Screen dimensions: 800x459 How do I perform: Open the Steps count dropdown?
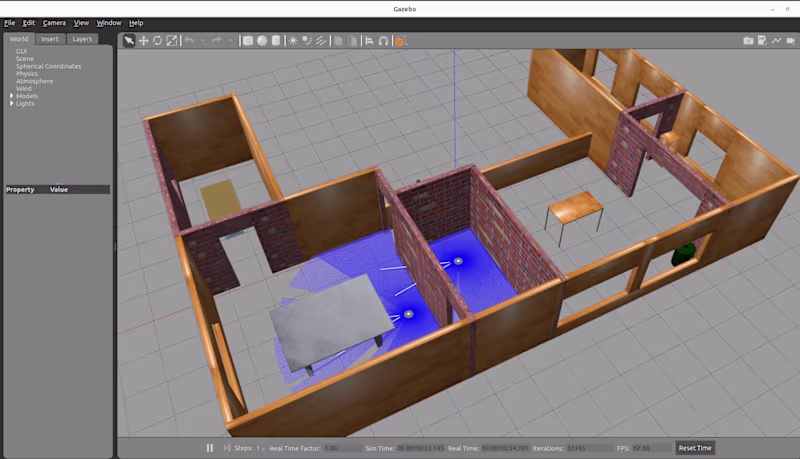[260, 448]
